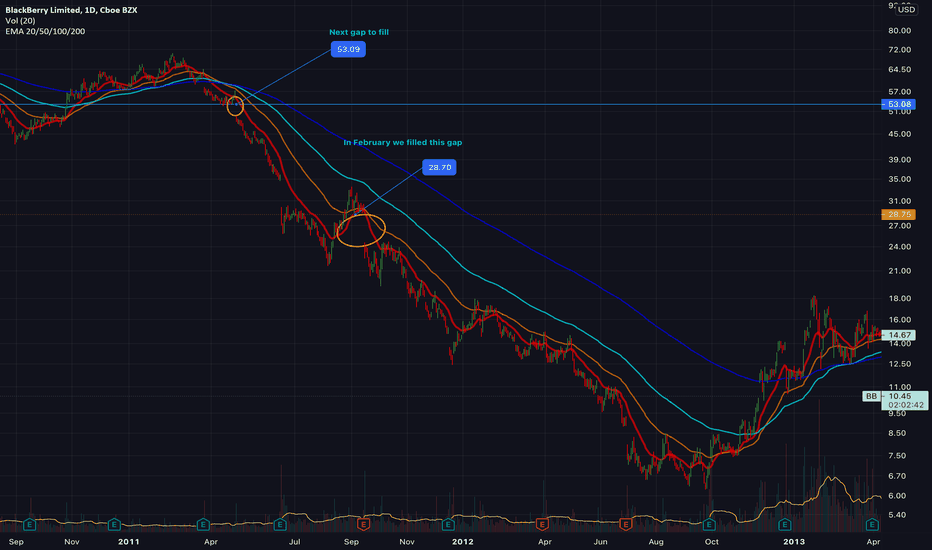
Task: Click the BlackBerry Limited symbol title
Action: tap(71, 10)
